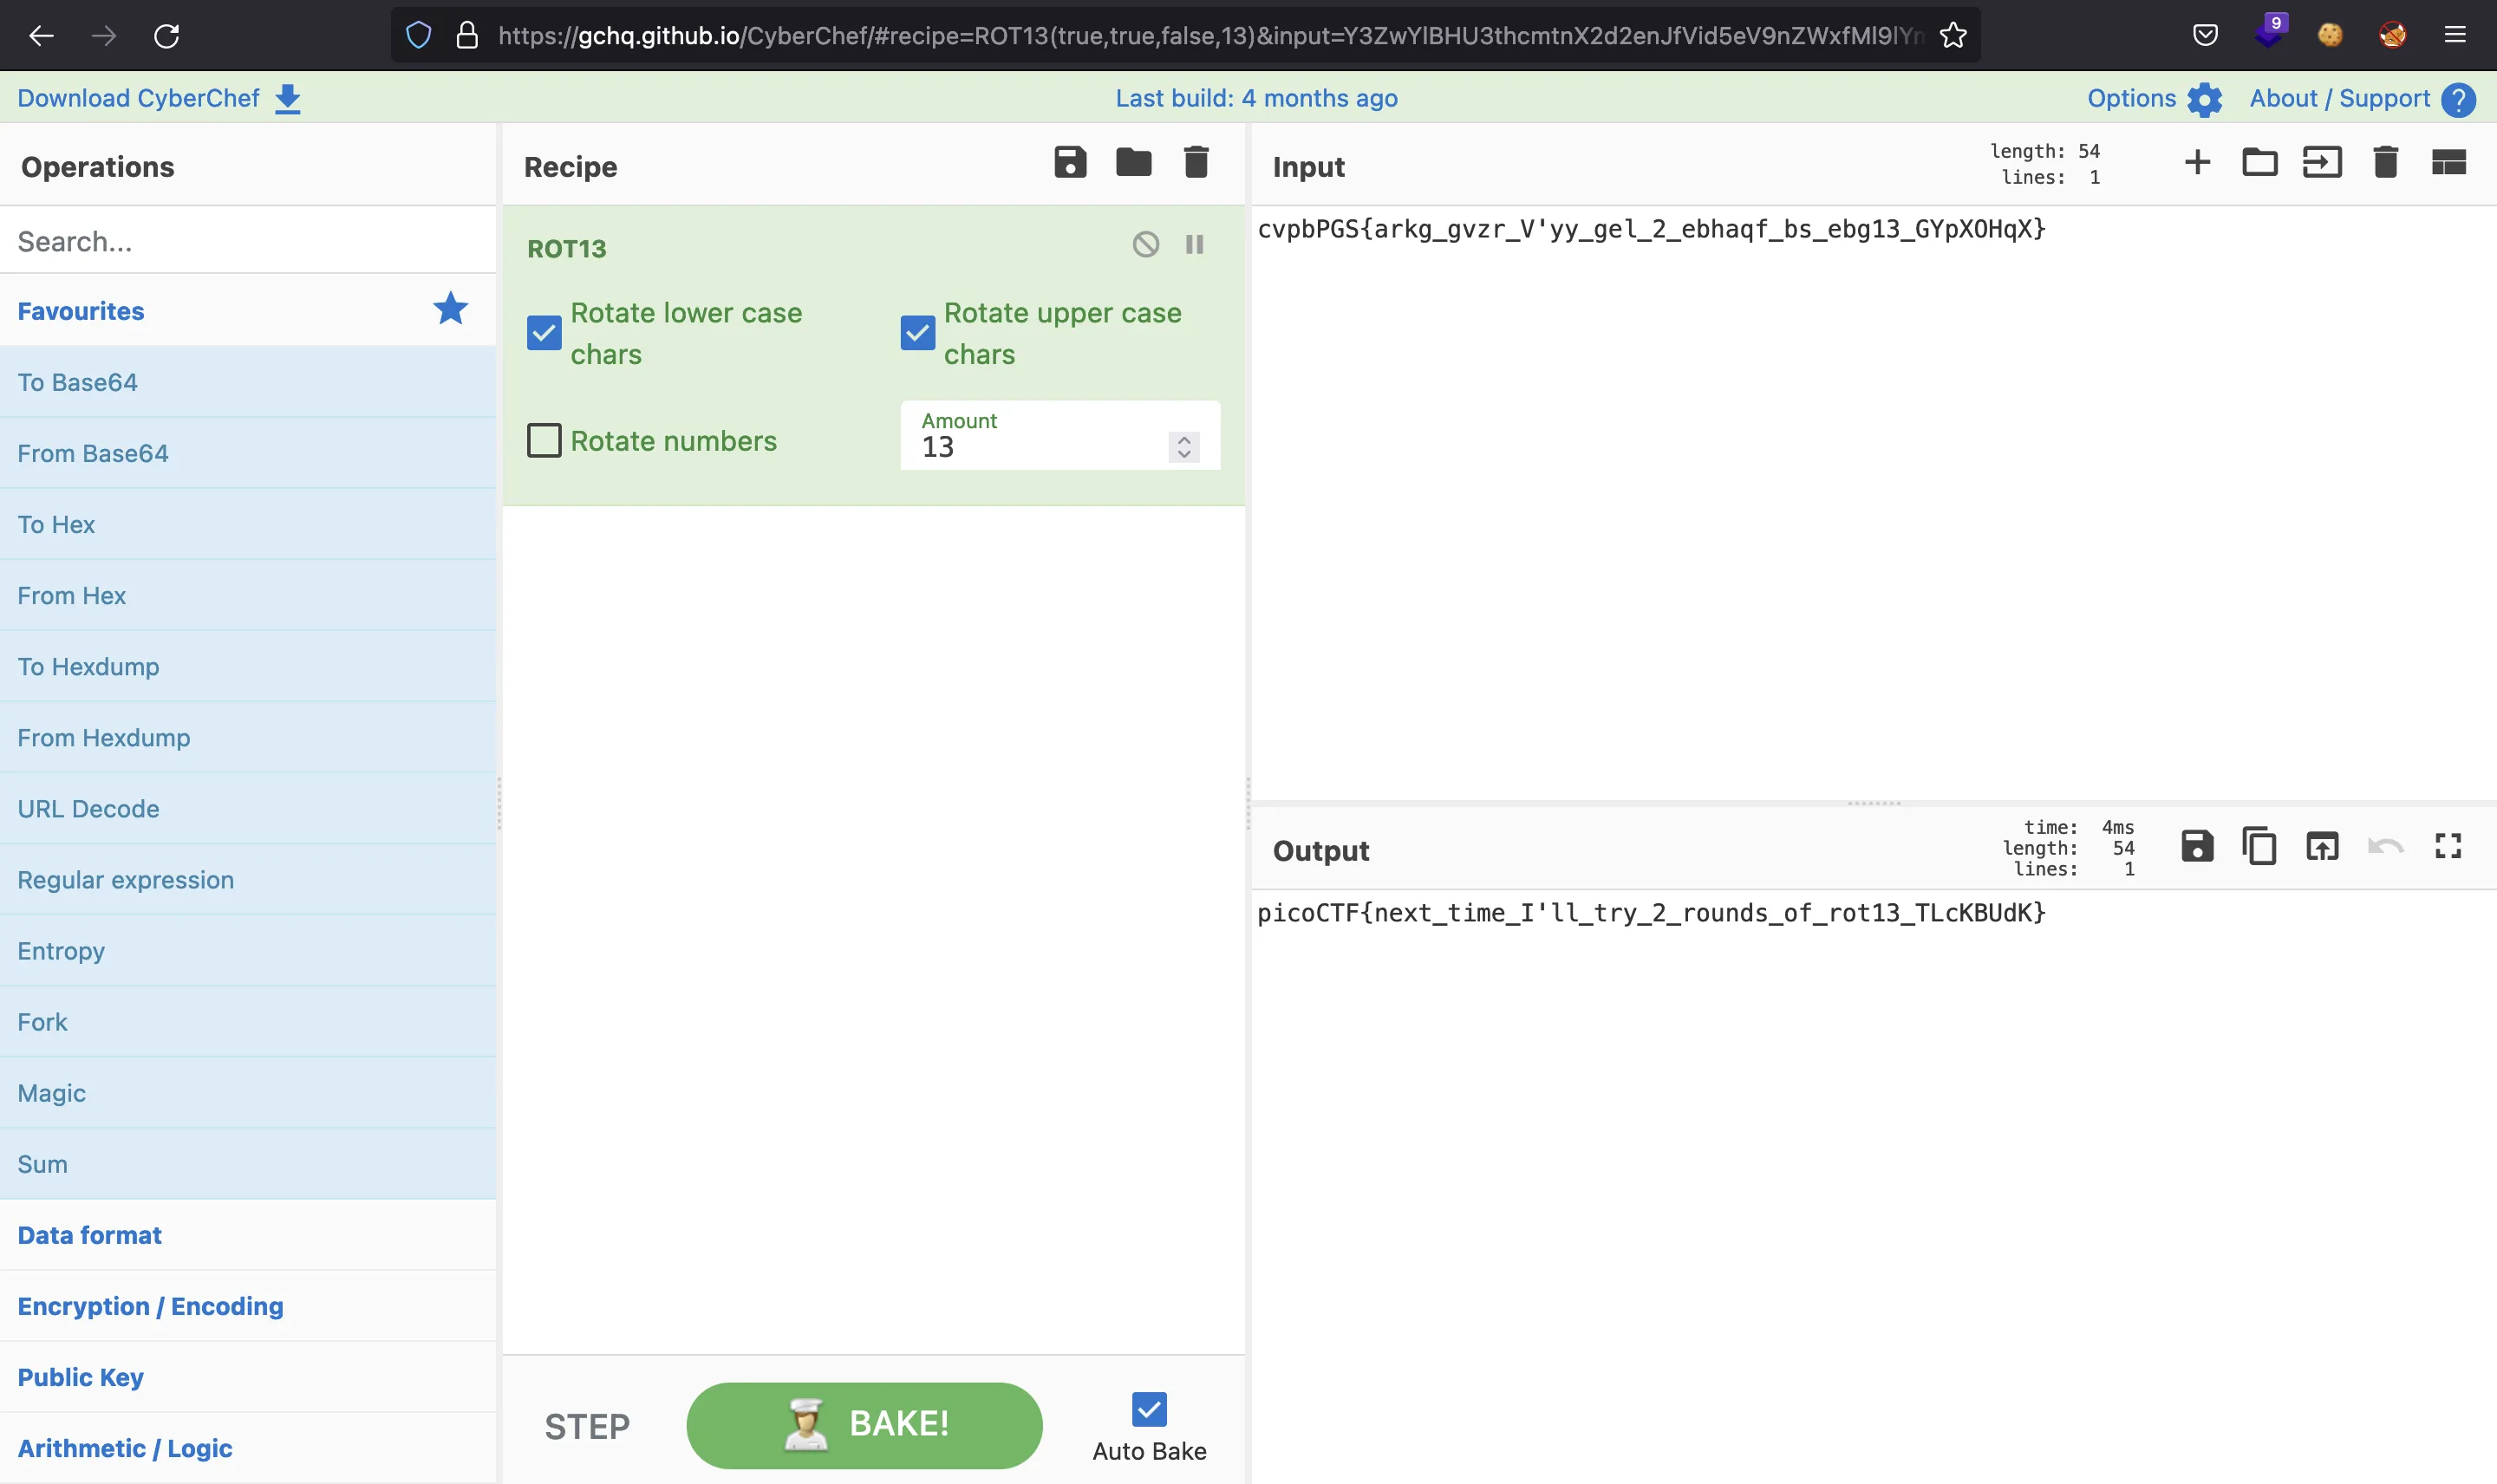Select the URL Decode operation

coord(248,808)
